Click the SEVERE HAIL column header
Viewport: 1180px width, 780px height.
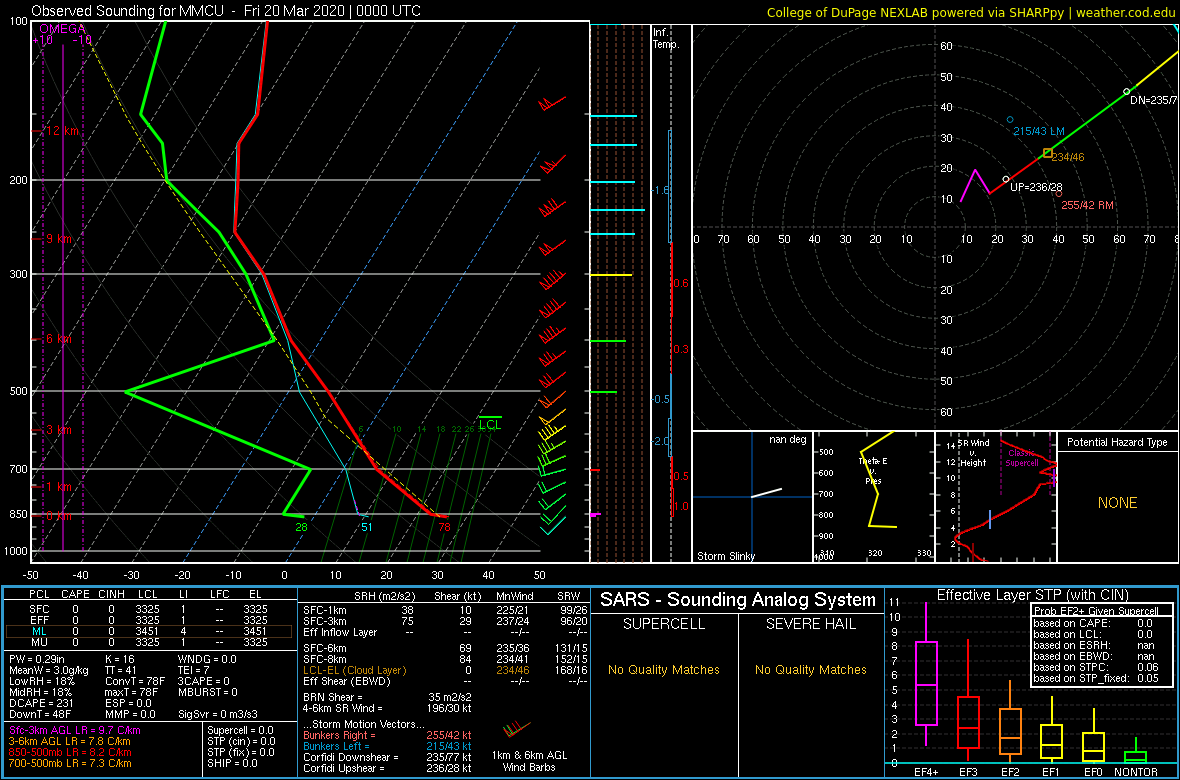(810, 626)
